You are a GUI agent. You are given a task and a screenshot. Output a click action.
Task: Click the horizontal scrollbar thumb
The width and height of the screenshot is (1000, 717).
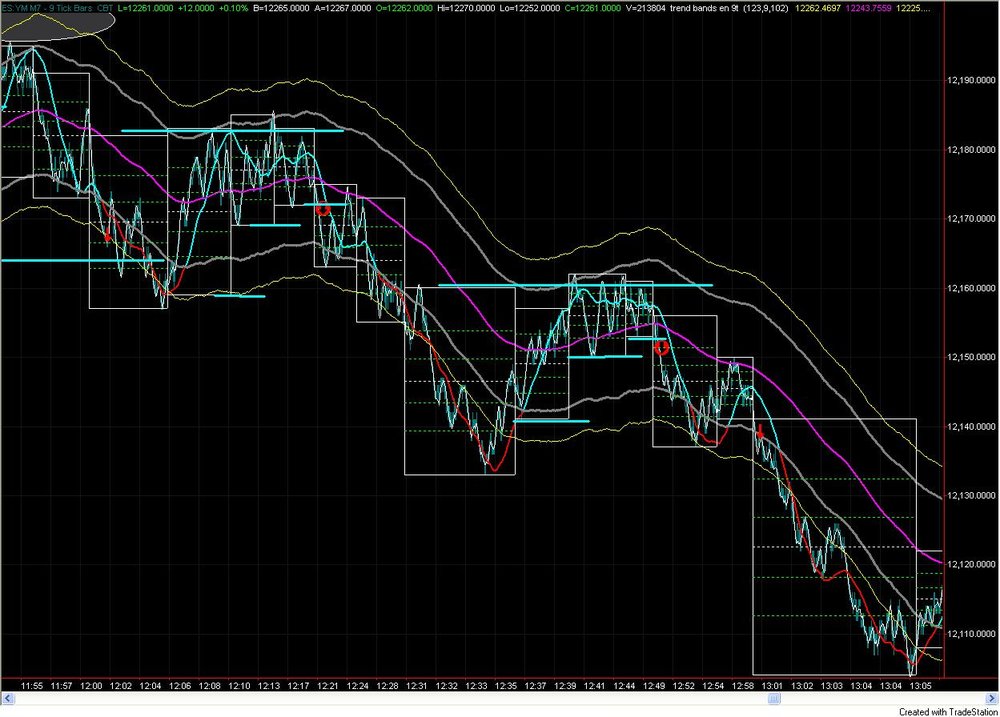click(x=774, y=699)
